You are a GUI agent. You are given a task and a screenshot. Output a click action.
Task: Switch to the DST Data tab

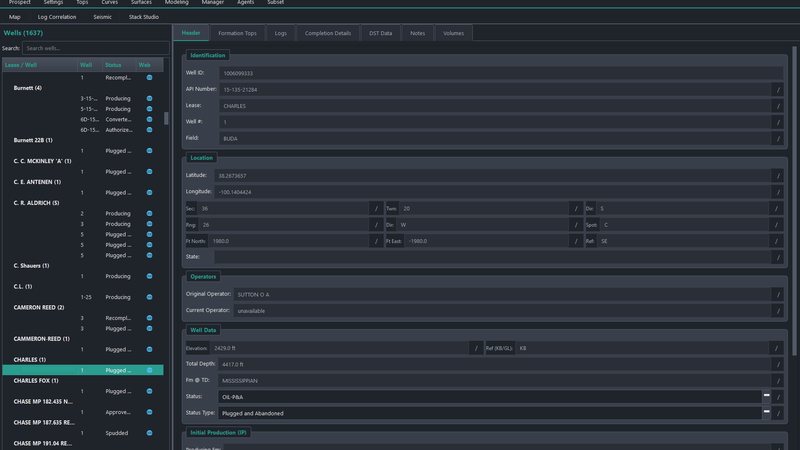[381, 33]
